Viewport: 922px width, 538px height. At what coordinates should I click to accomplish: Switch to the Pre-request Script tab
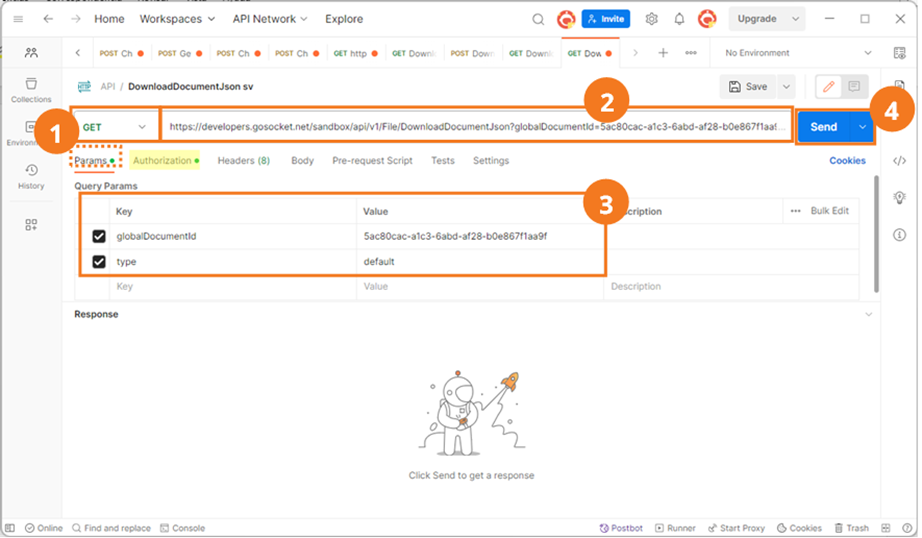click(x=372, y=161)
